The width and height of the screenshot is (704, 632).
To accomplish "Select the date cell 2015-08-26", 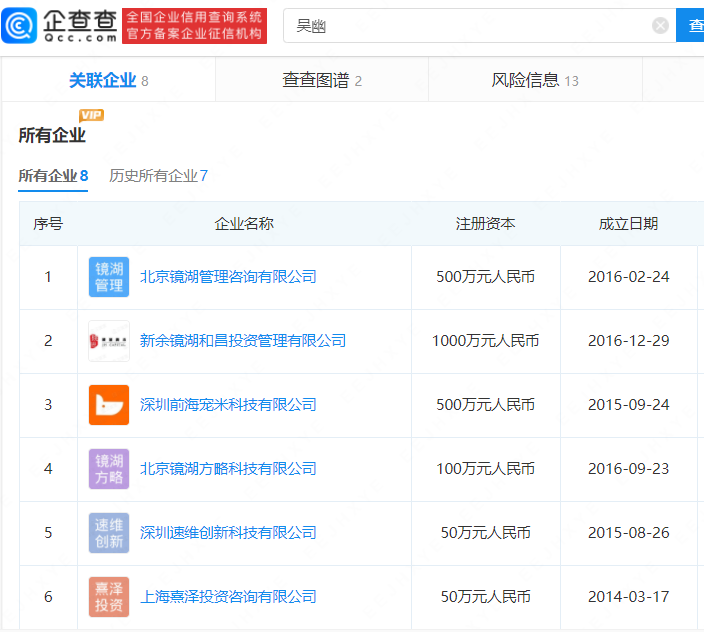I will (629, 533).
